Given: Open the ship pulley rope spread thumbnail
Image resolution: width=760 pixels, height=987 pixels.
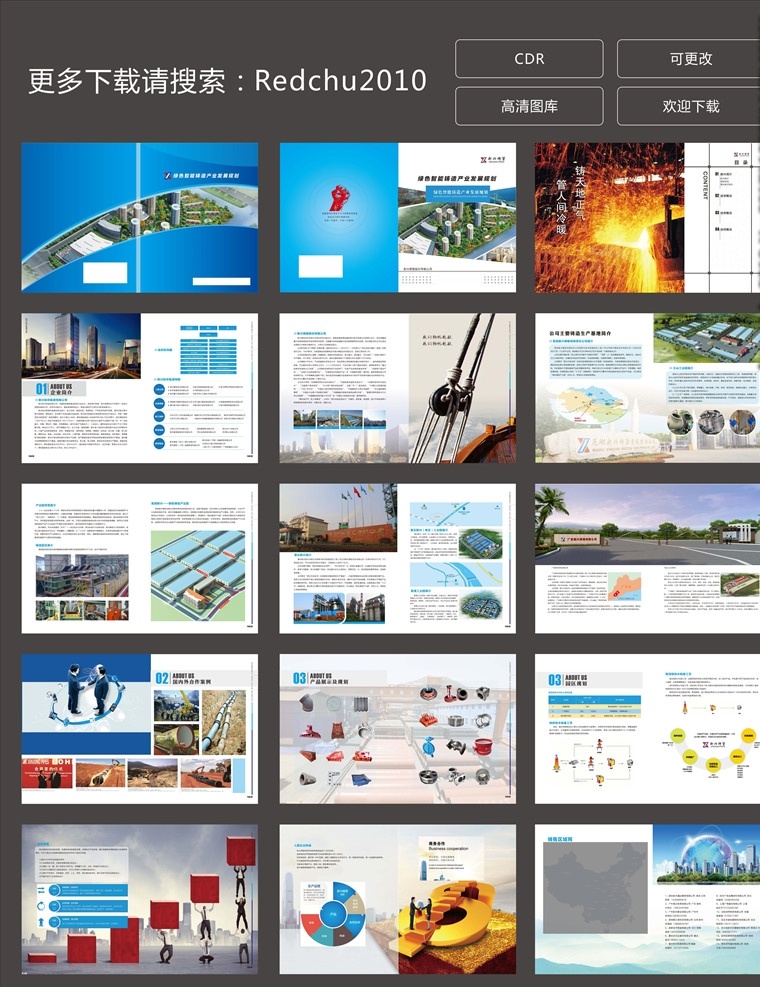Looking at the screenshot, I should point(397,388).
